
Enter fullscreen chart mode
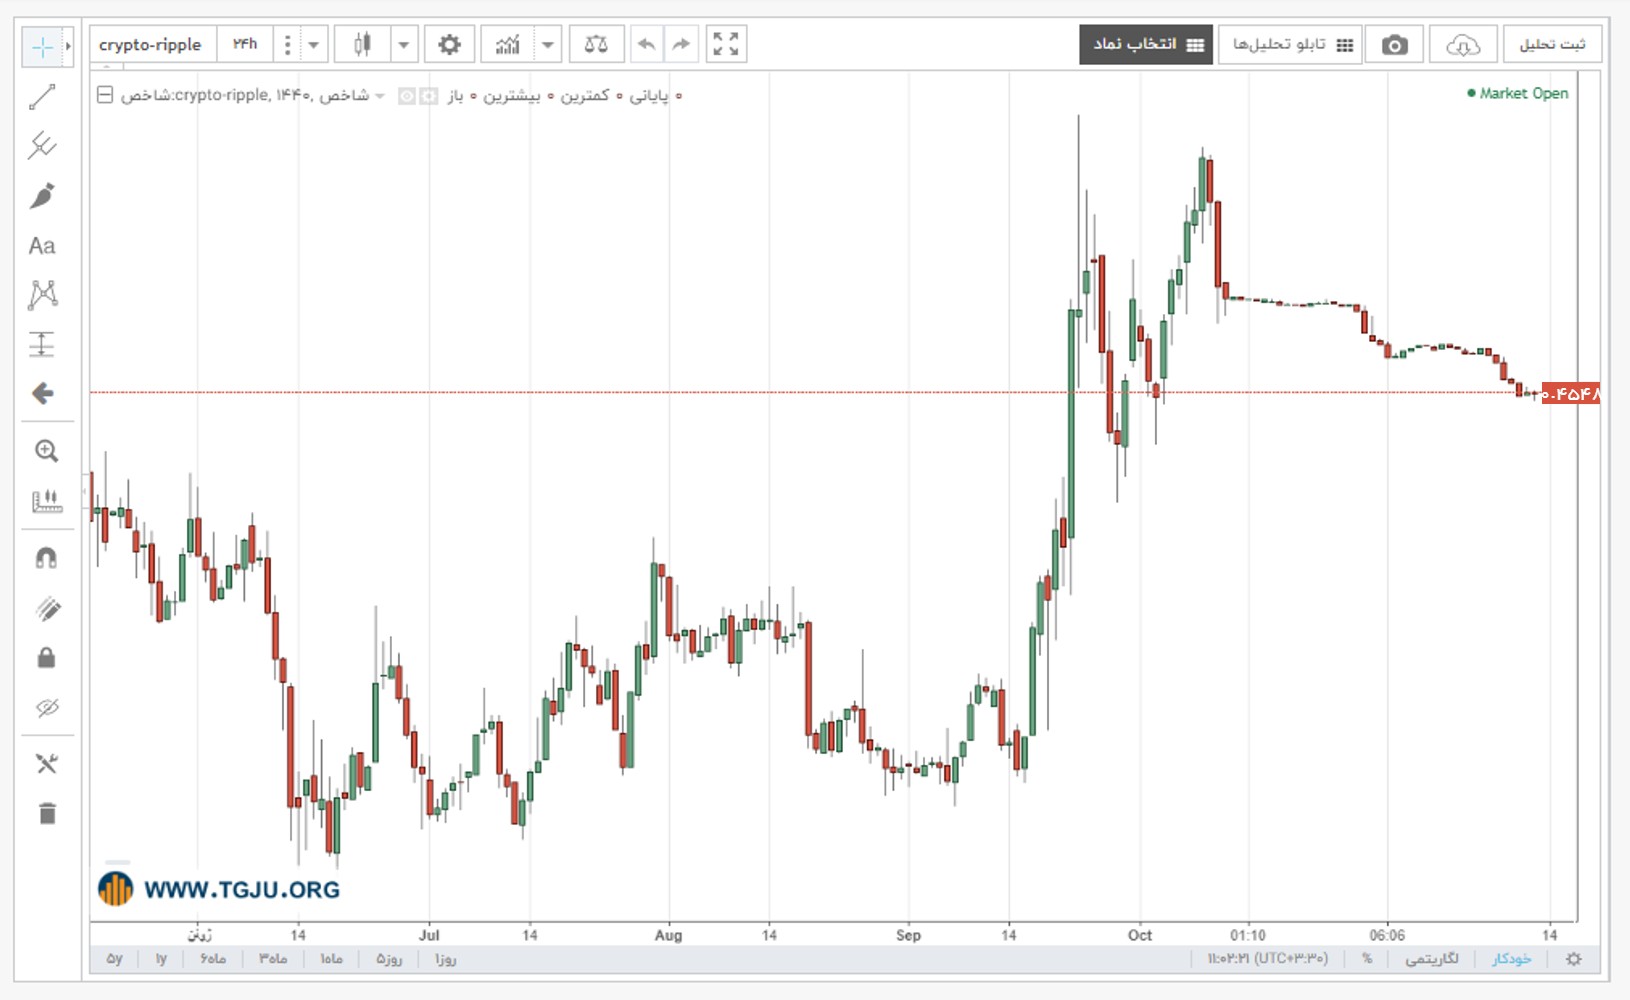(x=726, y=45)
